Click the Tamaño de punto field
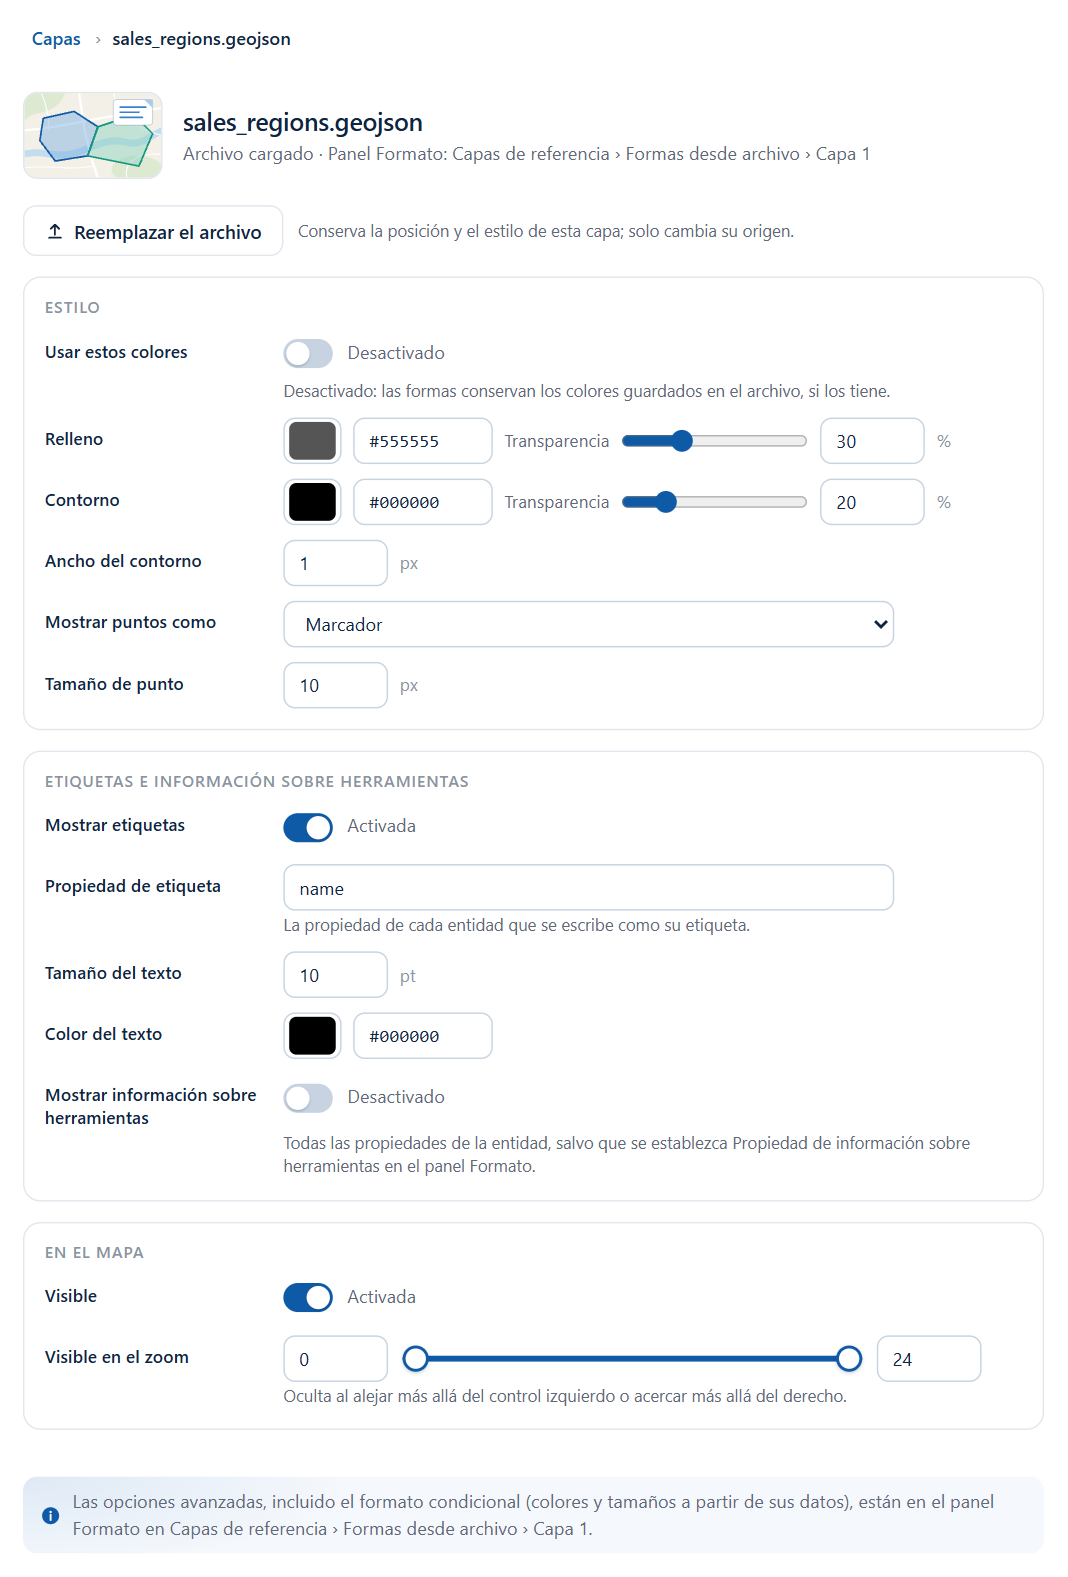Screen dimensions: 1068x1577 pyautogui.click(x=336, y=685)
